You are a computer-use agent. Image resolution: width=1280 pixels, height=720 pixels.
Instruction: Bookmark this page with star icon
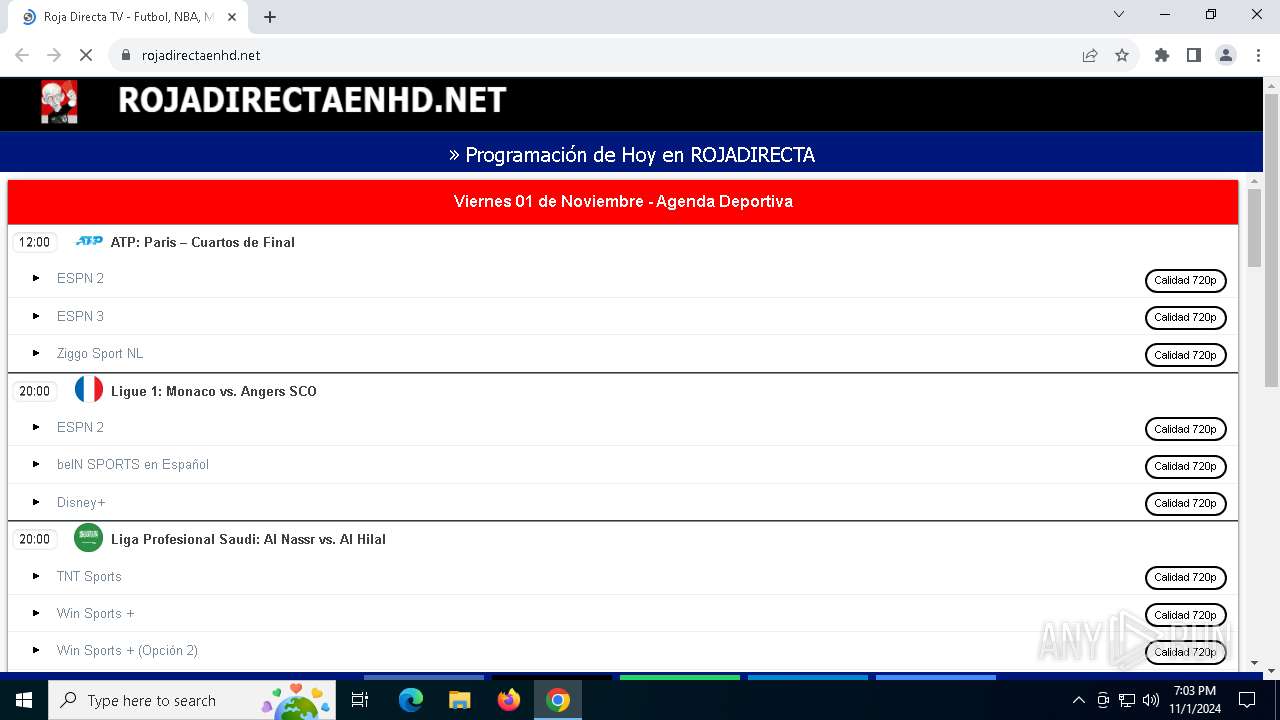(1122, 55)
